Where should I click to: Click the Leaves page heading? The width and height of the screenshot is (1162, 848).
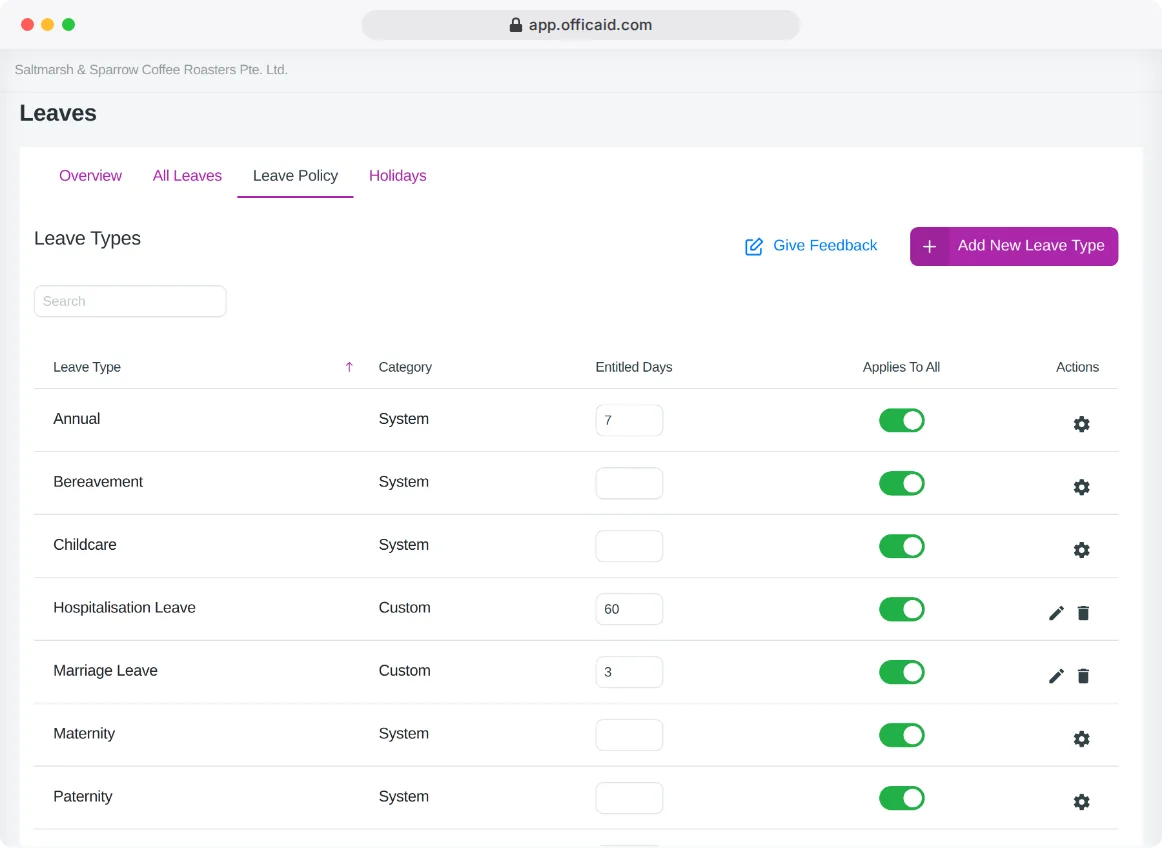(x=58, y=113)
